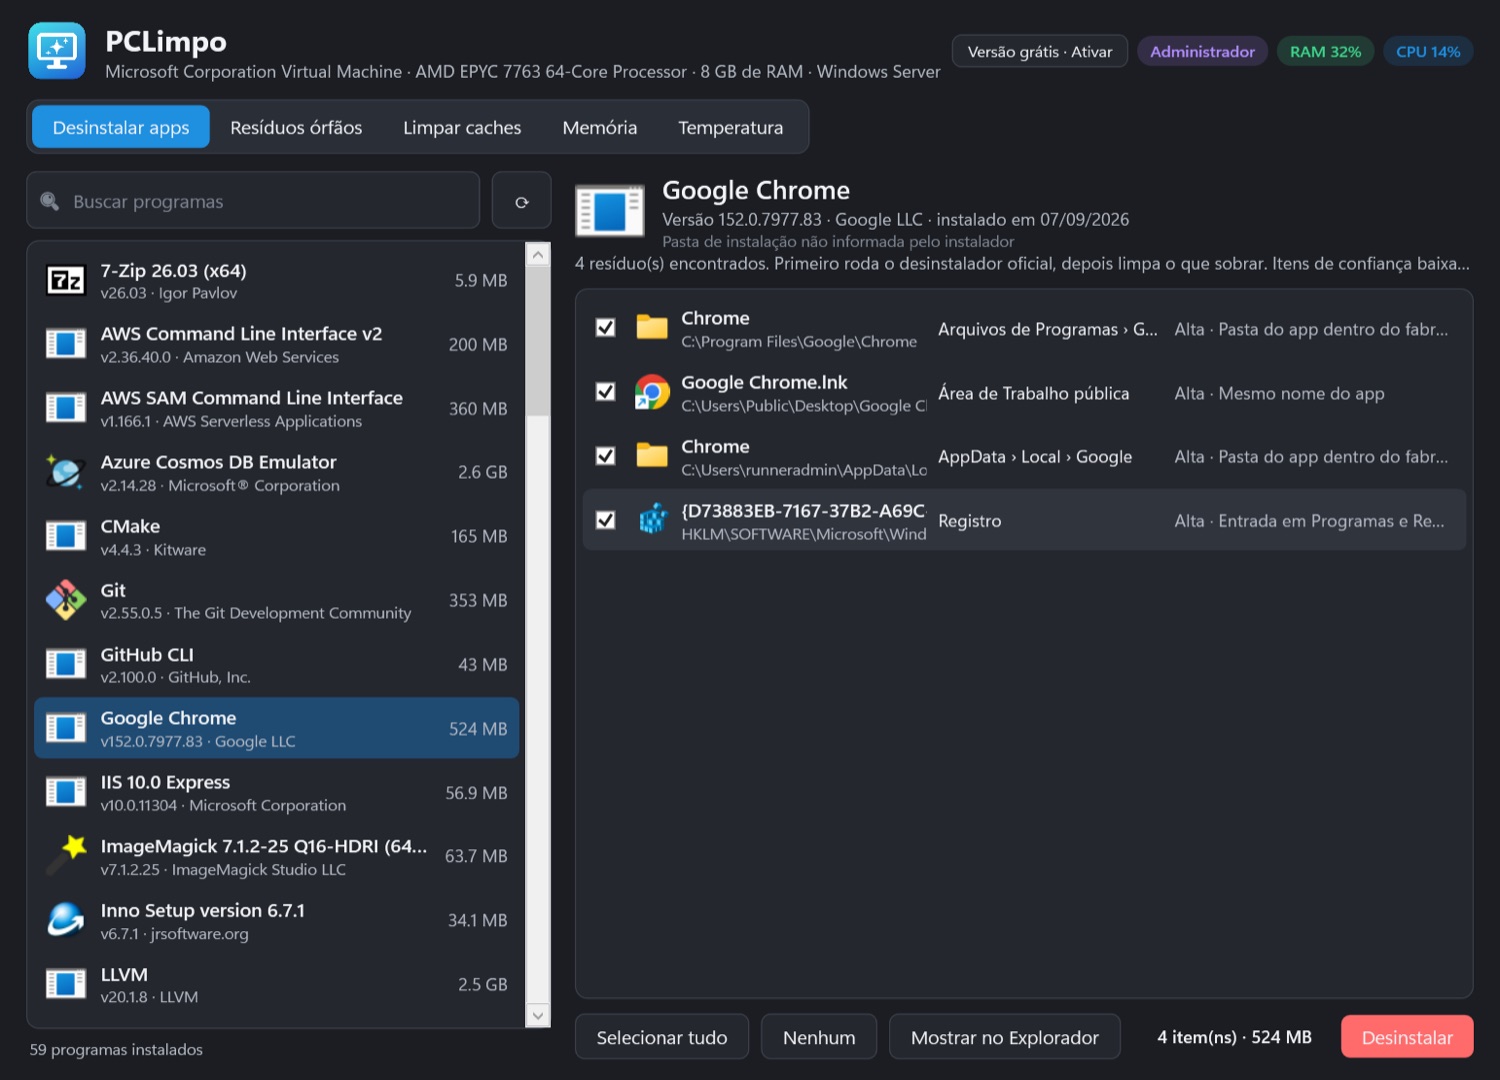Viewport: 1500px width, 1080px height.
Task: Uncheck the Google Chrome.lnk shortcut item
Action: pyautogui.click(x=605, y=392)
